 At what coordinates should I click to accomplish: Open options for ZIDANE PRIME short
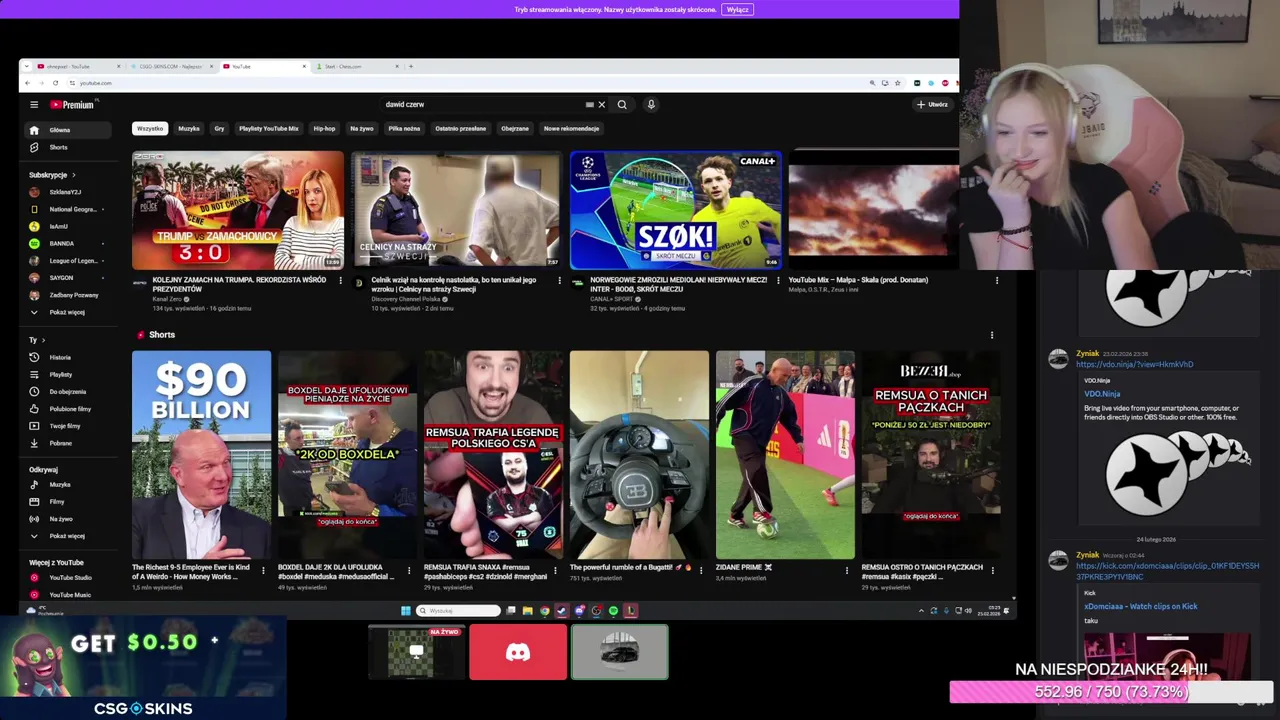[847, 570]
